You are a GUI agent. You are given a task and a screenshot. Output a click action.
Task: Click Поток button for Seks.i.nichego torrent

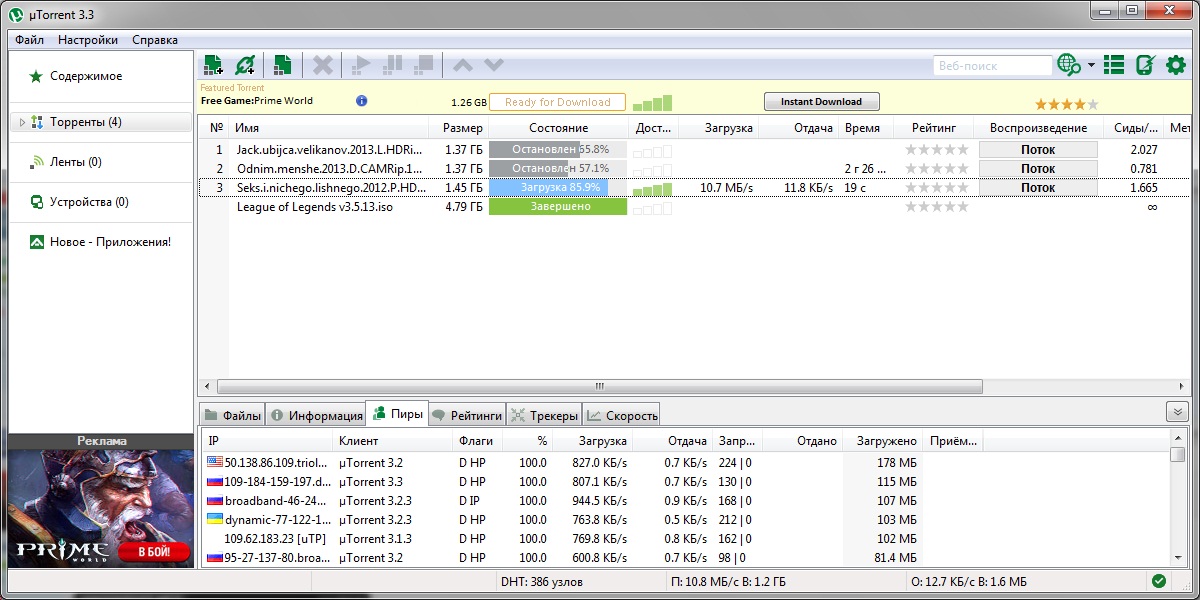pos(1038,187)
